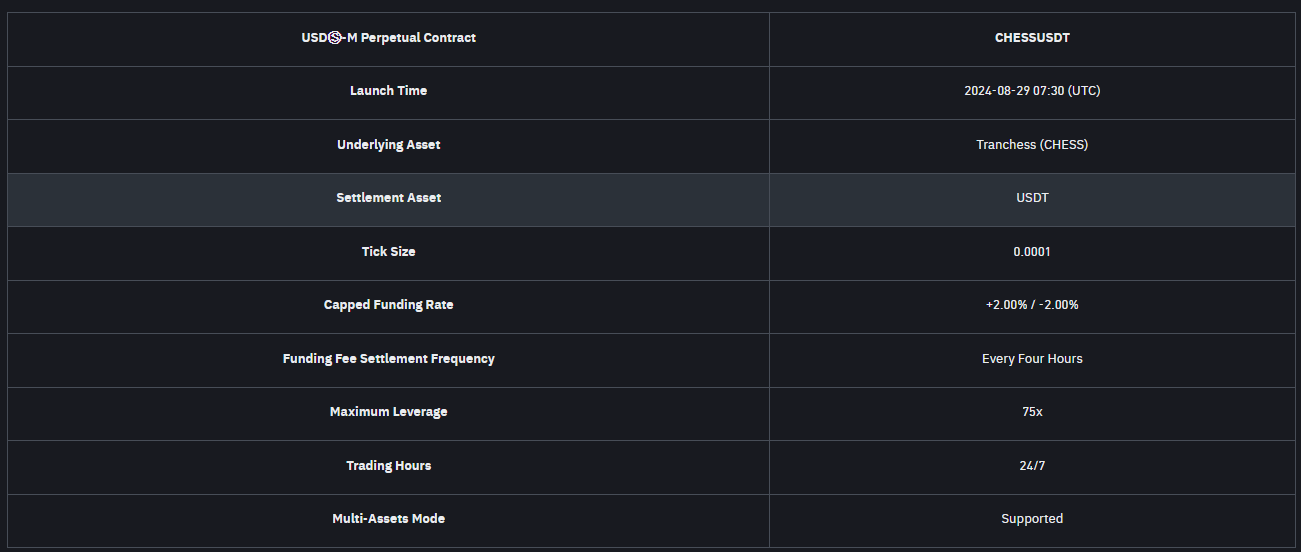
Task: Select the +2.00% / -2.00% value
Action: [x=1032, y=305]
